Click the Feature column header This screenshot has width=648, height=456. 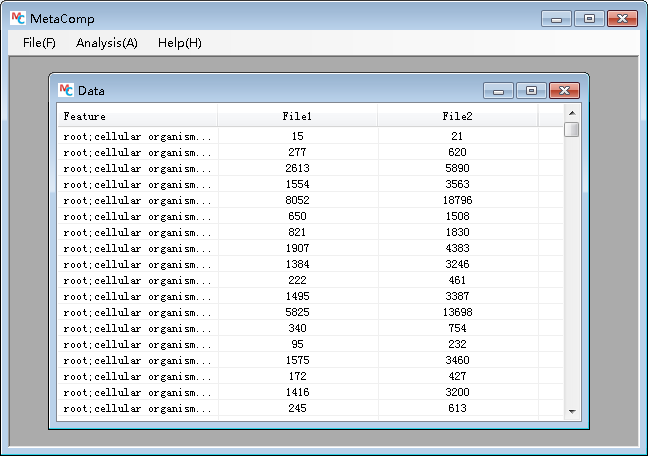[x=137, y=117]
